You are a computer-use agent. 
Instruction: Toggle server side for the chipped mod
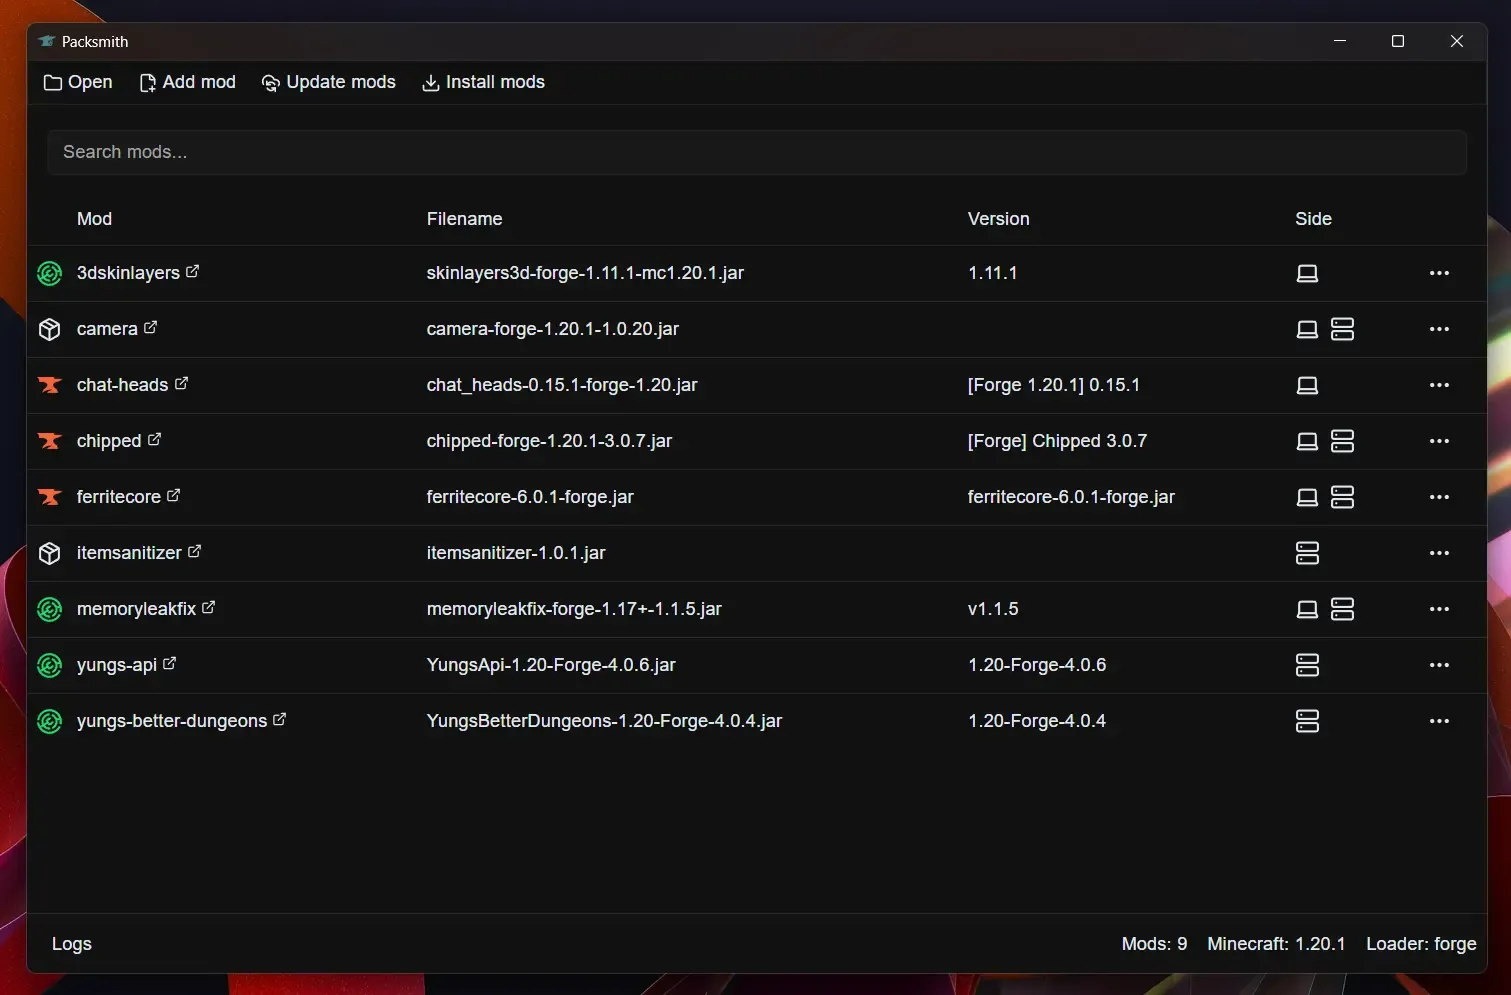point(1343,441)
